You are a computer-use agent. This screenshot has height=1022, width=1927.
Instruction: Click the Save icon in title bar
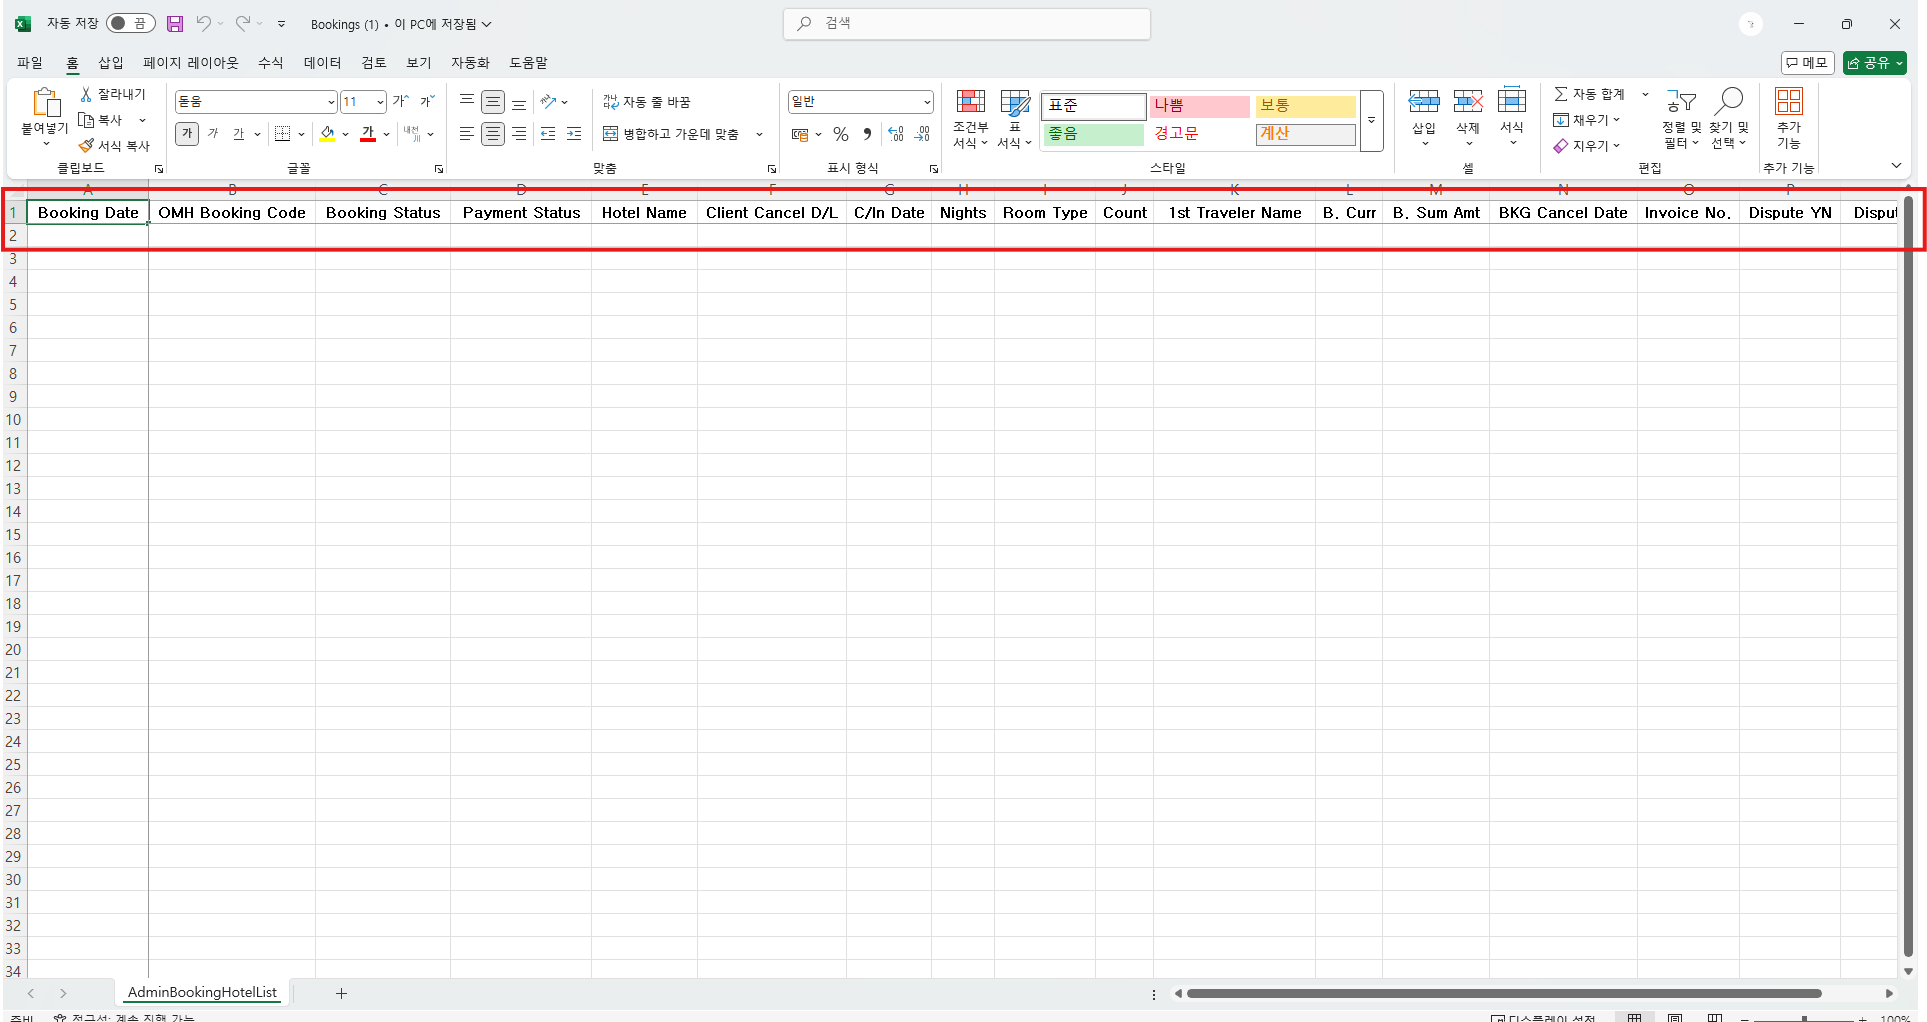pyautogui.click(x=175, y=24)
